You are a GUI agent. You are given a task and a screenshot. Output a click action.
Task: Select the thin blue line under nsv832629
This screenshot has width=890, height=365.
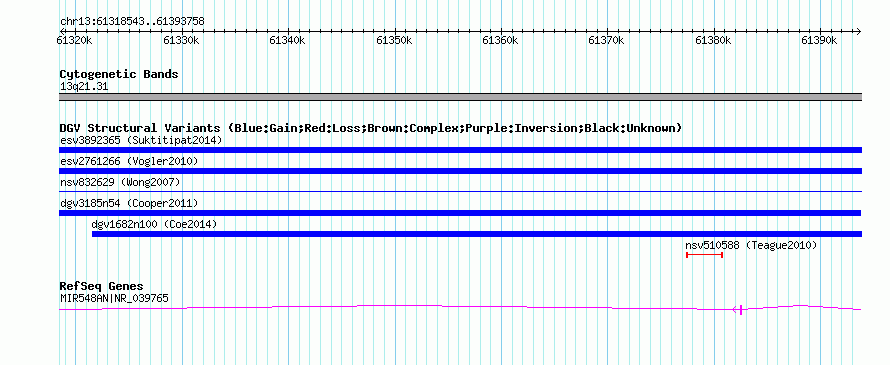[x=460, y=192]
